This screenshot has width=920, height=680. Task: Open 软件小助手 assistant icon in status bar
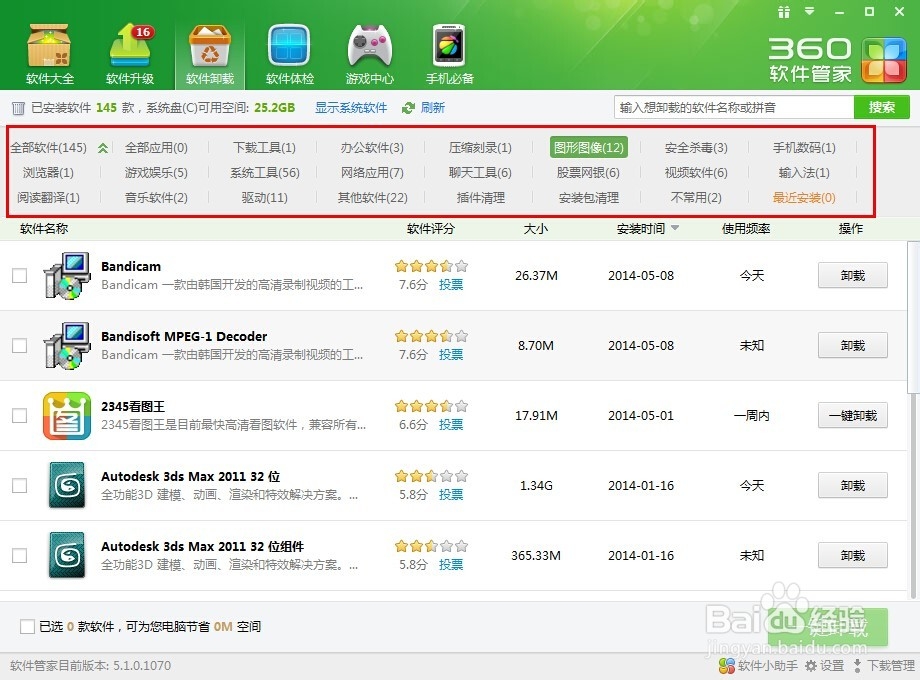[x=727, y=665]
